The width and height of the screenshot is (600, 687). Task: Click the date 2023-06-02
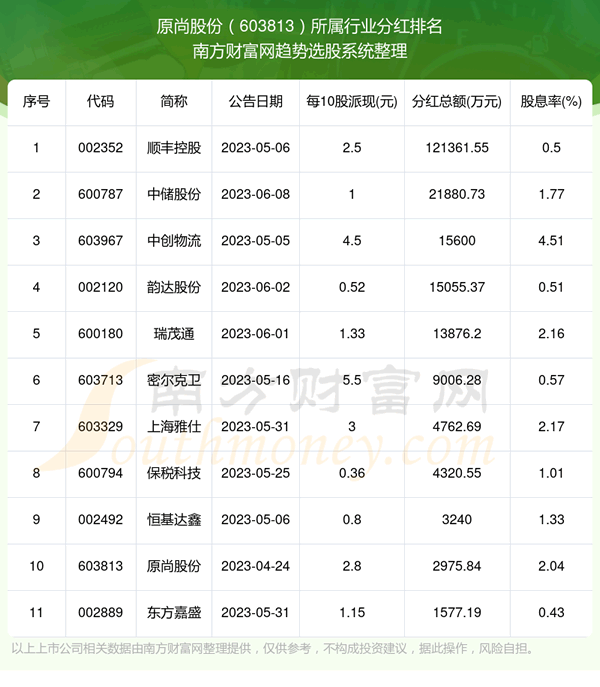[x=256, y=287]
